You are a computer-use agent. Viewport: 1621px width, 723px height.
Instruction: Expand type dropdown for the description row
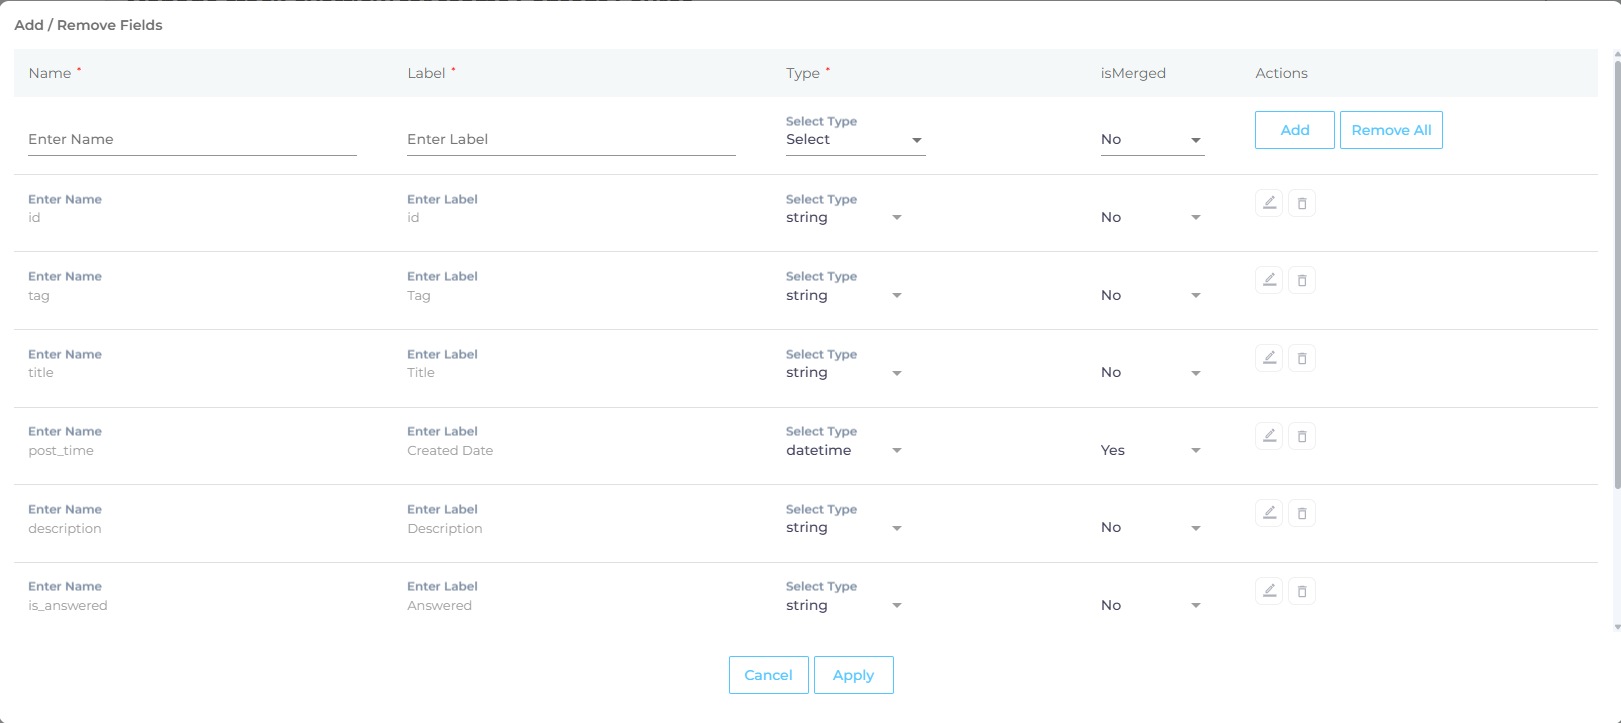pyautogui.click(x=844, y=528)
